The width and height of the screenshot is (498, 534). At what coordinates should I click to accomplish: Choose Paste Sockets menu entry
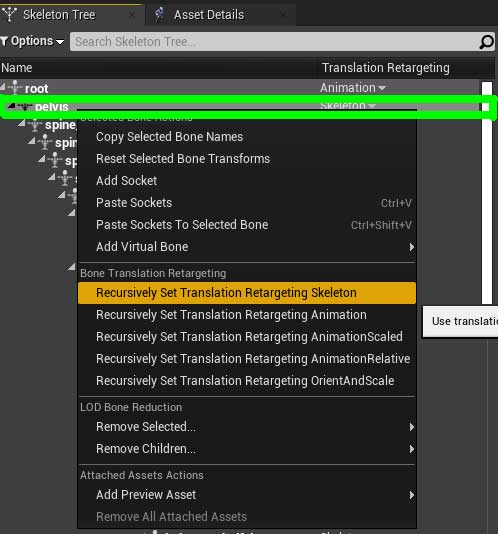pos(247,203)
